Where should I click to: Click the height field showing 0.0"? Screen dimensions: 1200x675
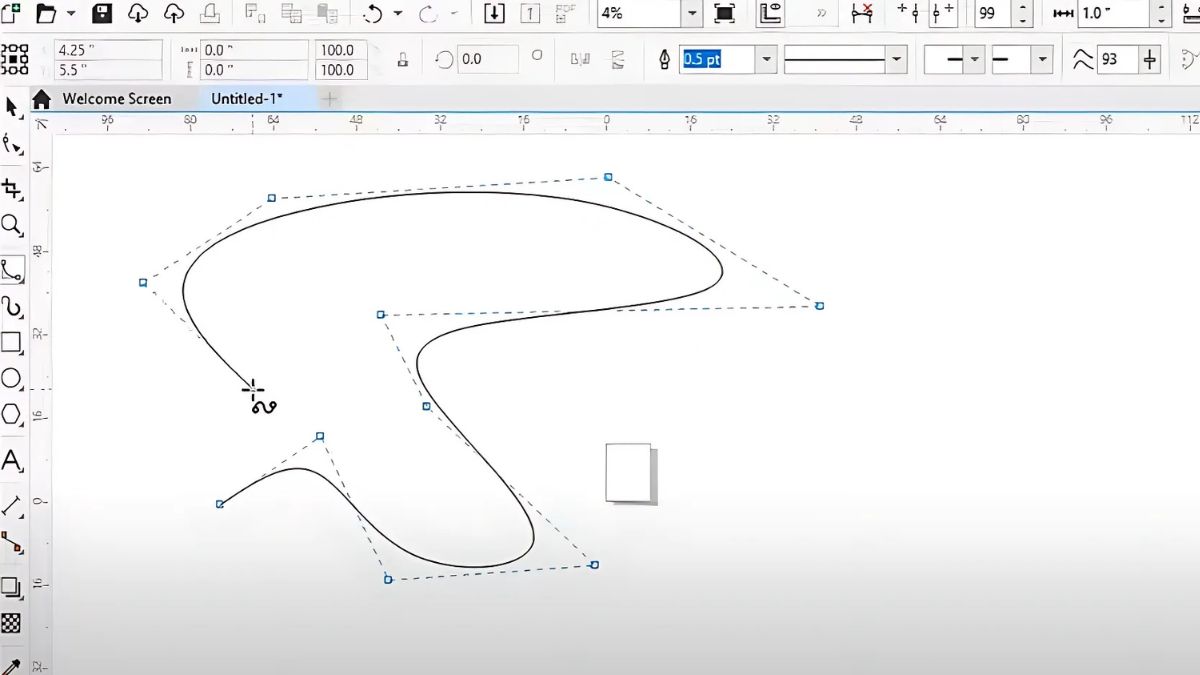(254, 70)
